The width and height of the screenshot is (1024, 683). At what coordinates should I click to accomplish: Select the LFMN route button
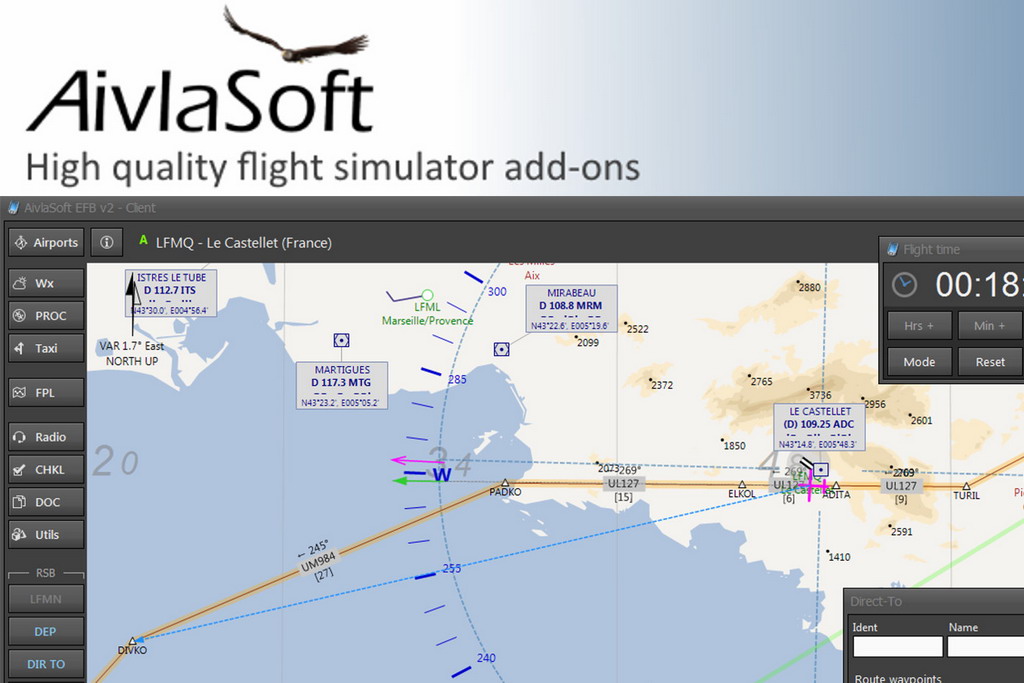coord(45,599)
